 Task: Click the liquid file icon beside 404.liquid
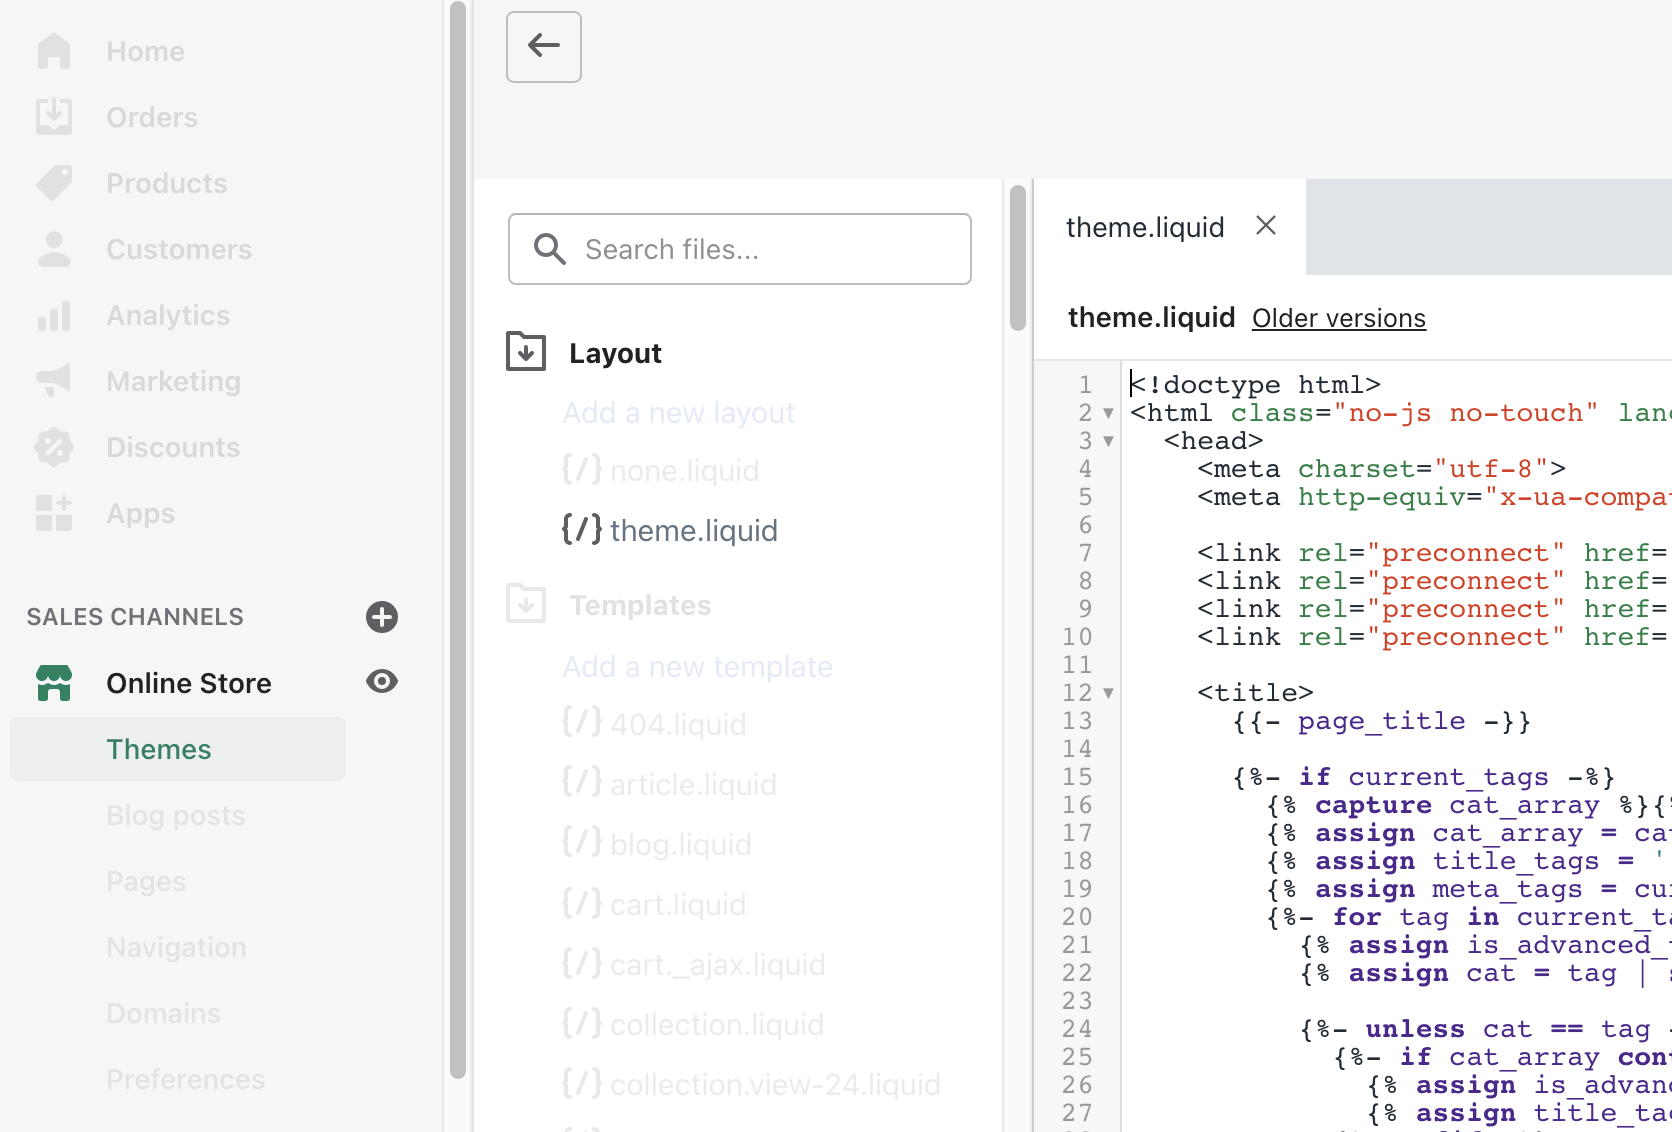[x=582, y=723]
